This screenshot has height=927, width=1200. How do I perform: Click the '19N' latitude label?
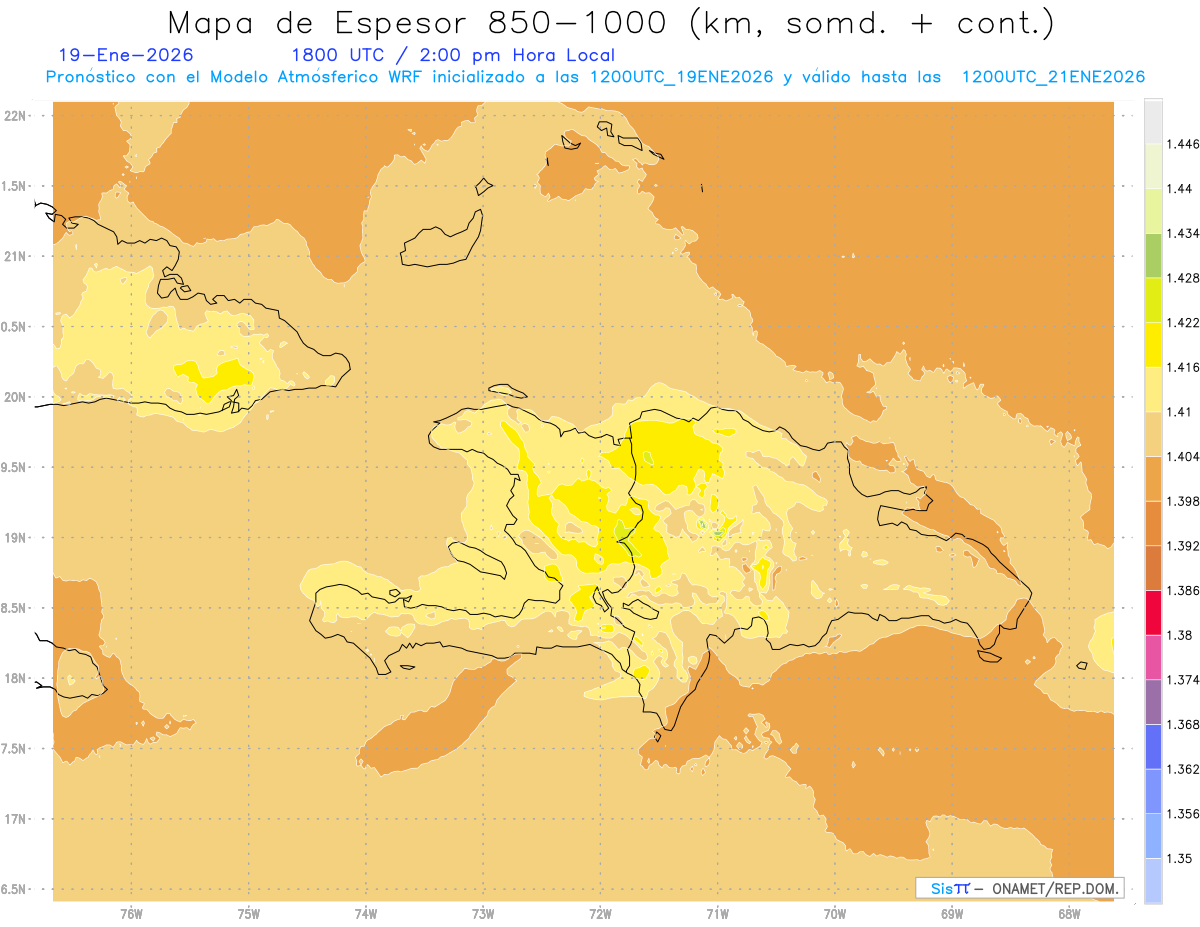click(15, 538)
